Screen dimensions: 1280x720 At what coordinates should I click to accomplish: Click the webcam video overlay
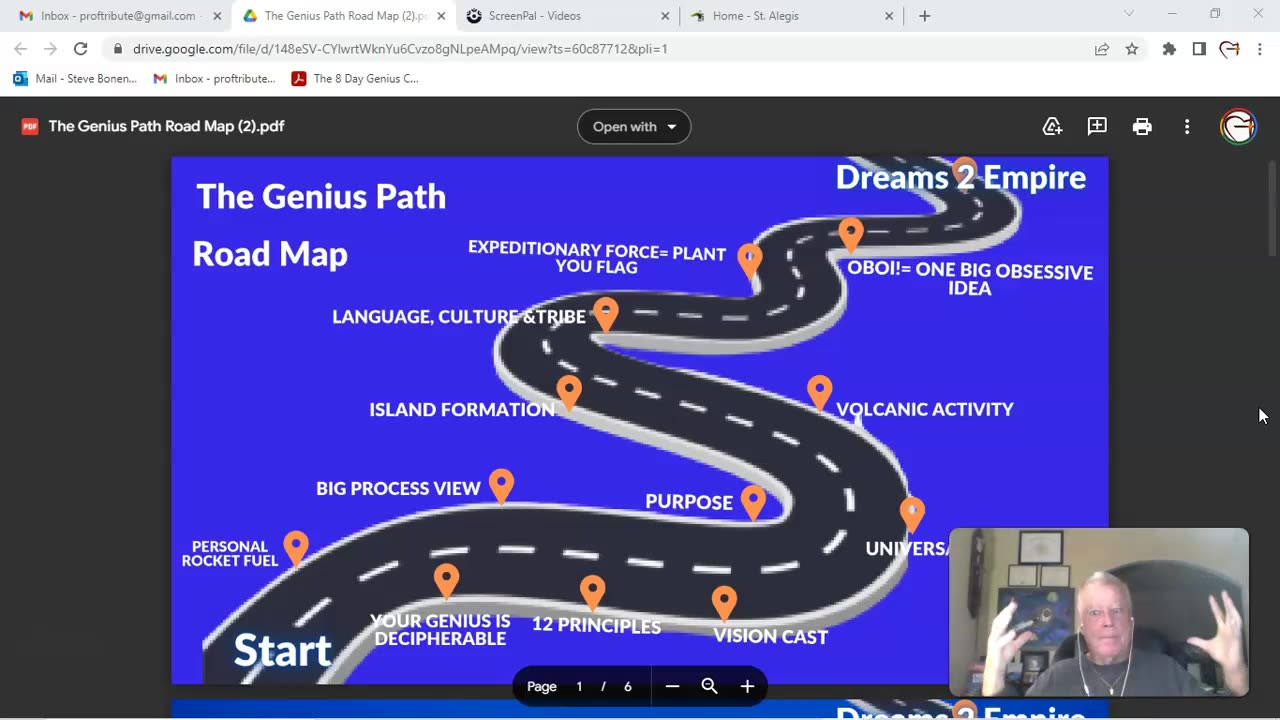coord(1099,612)
